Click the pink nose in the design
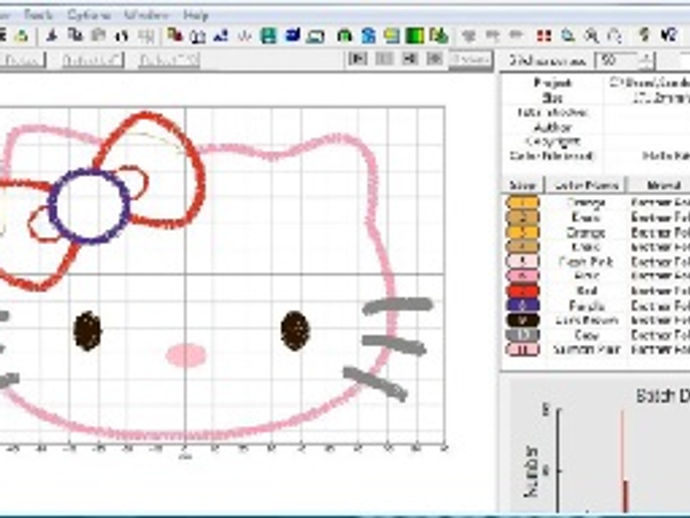 point(186,355)
